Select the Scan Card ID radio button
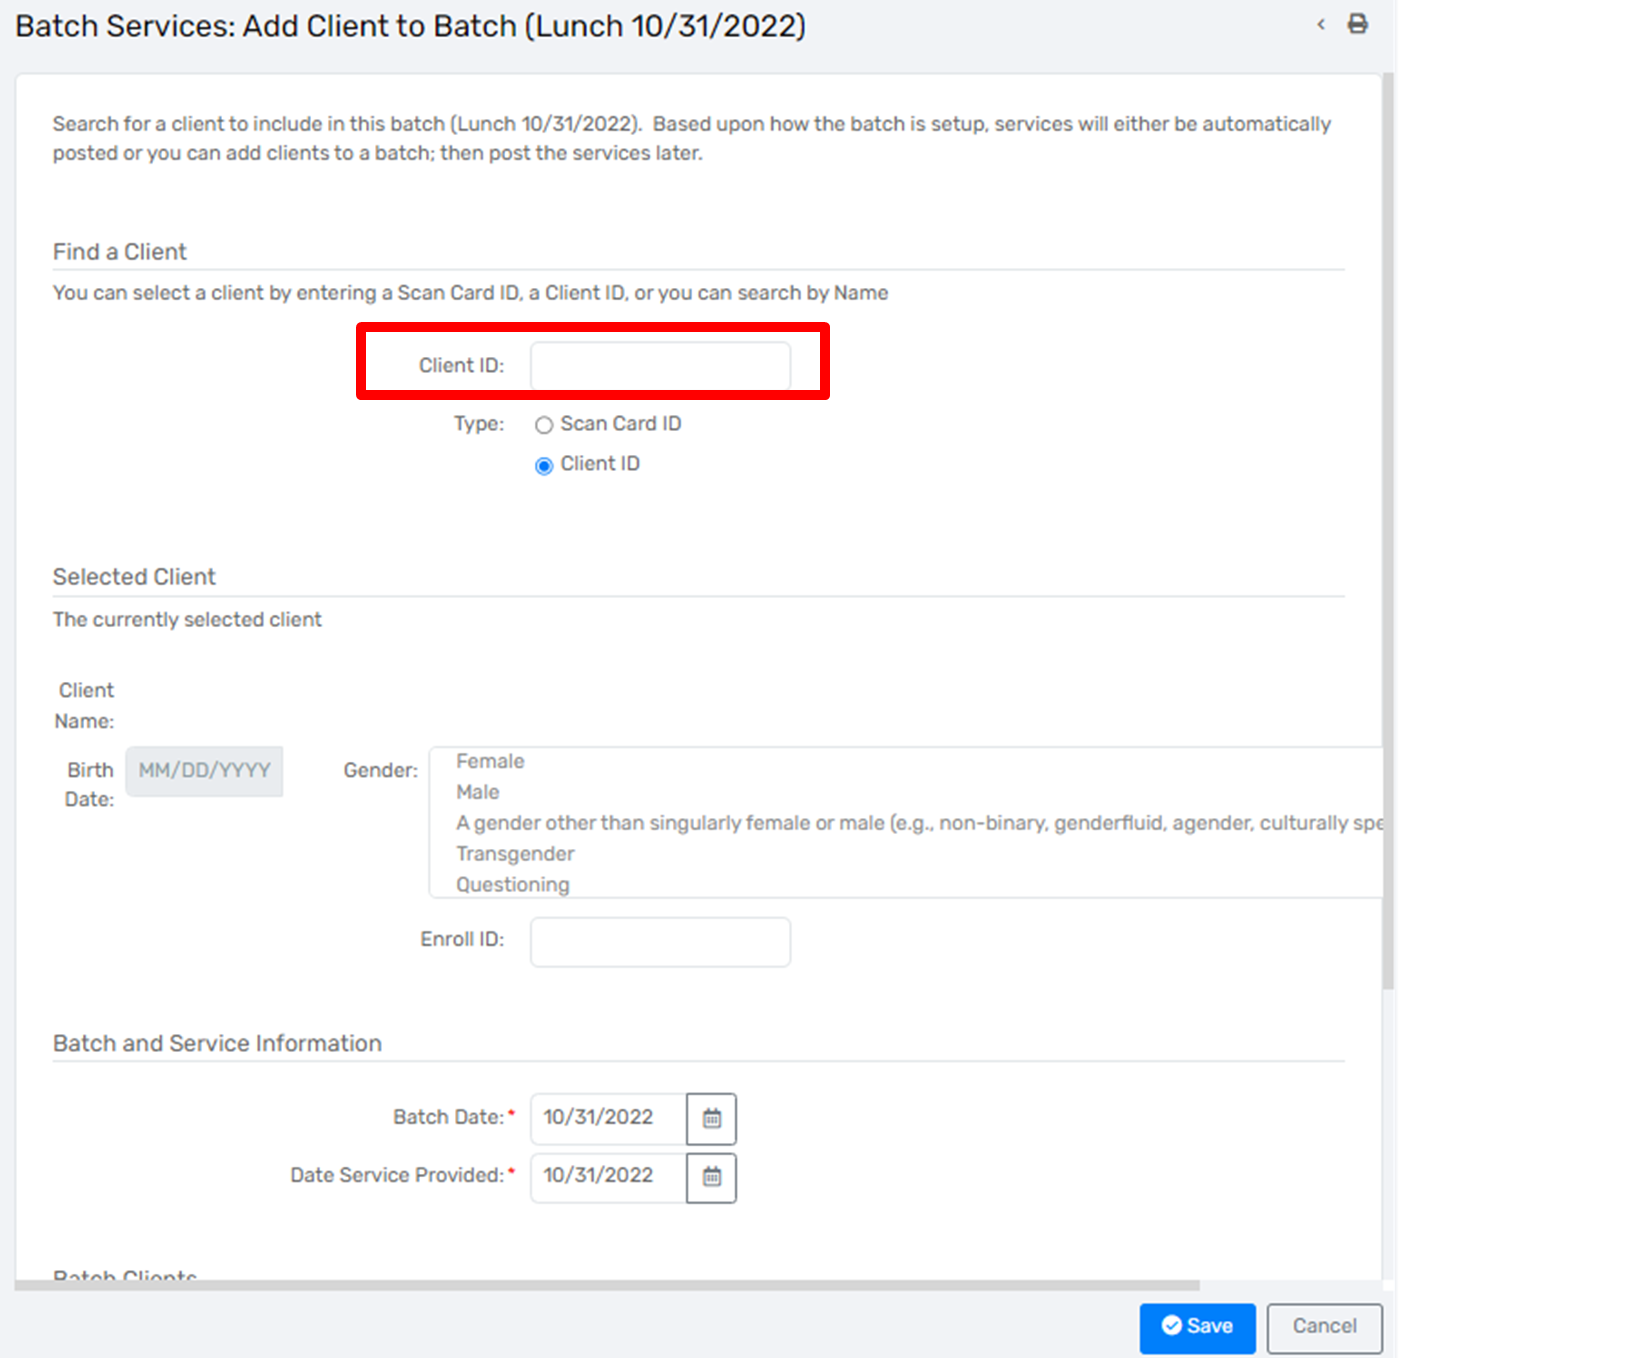Viewport: 1650px width, 1358px height. coord(544,425)
